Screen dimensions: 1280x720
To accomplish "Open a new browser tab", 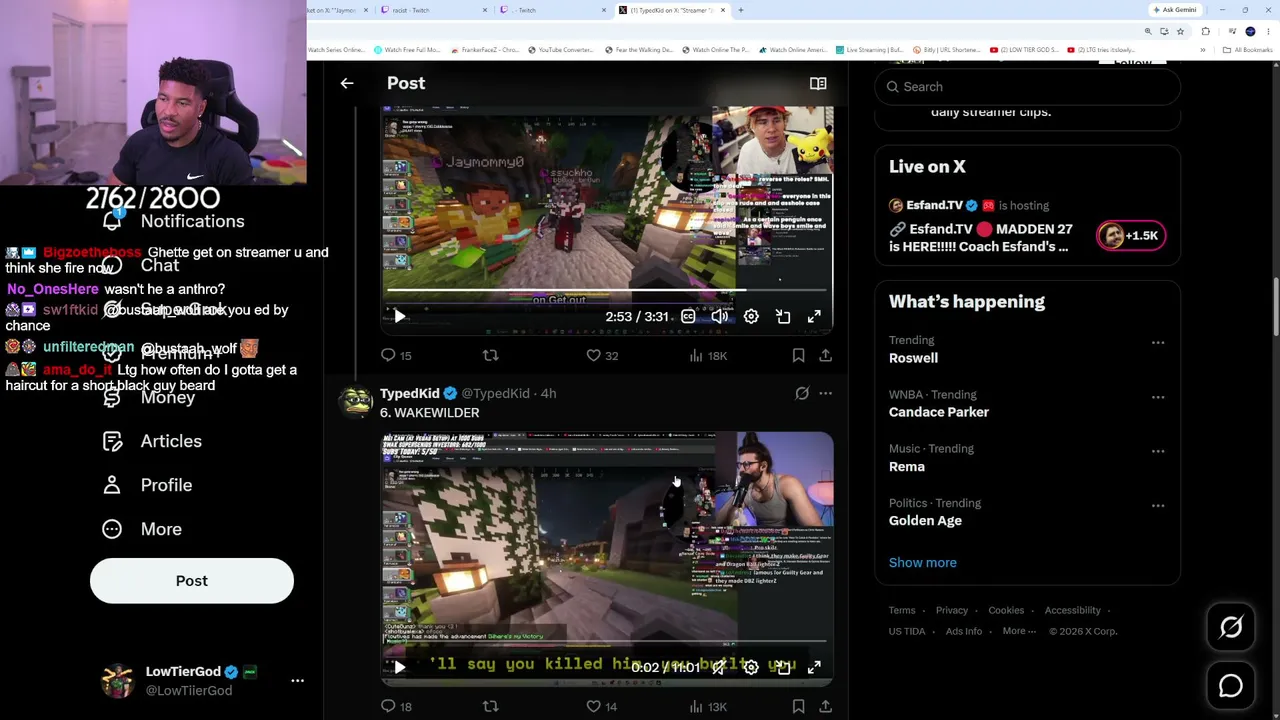I will (741, 10).
